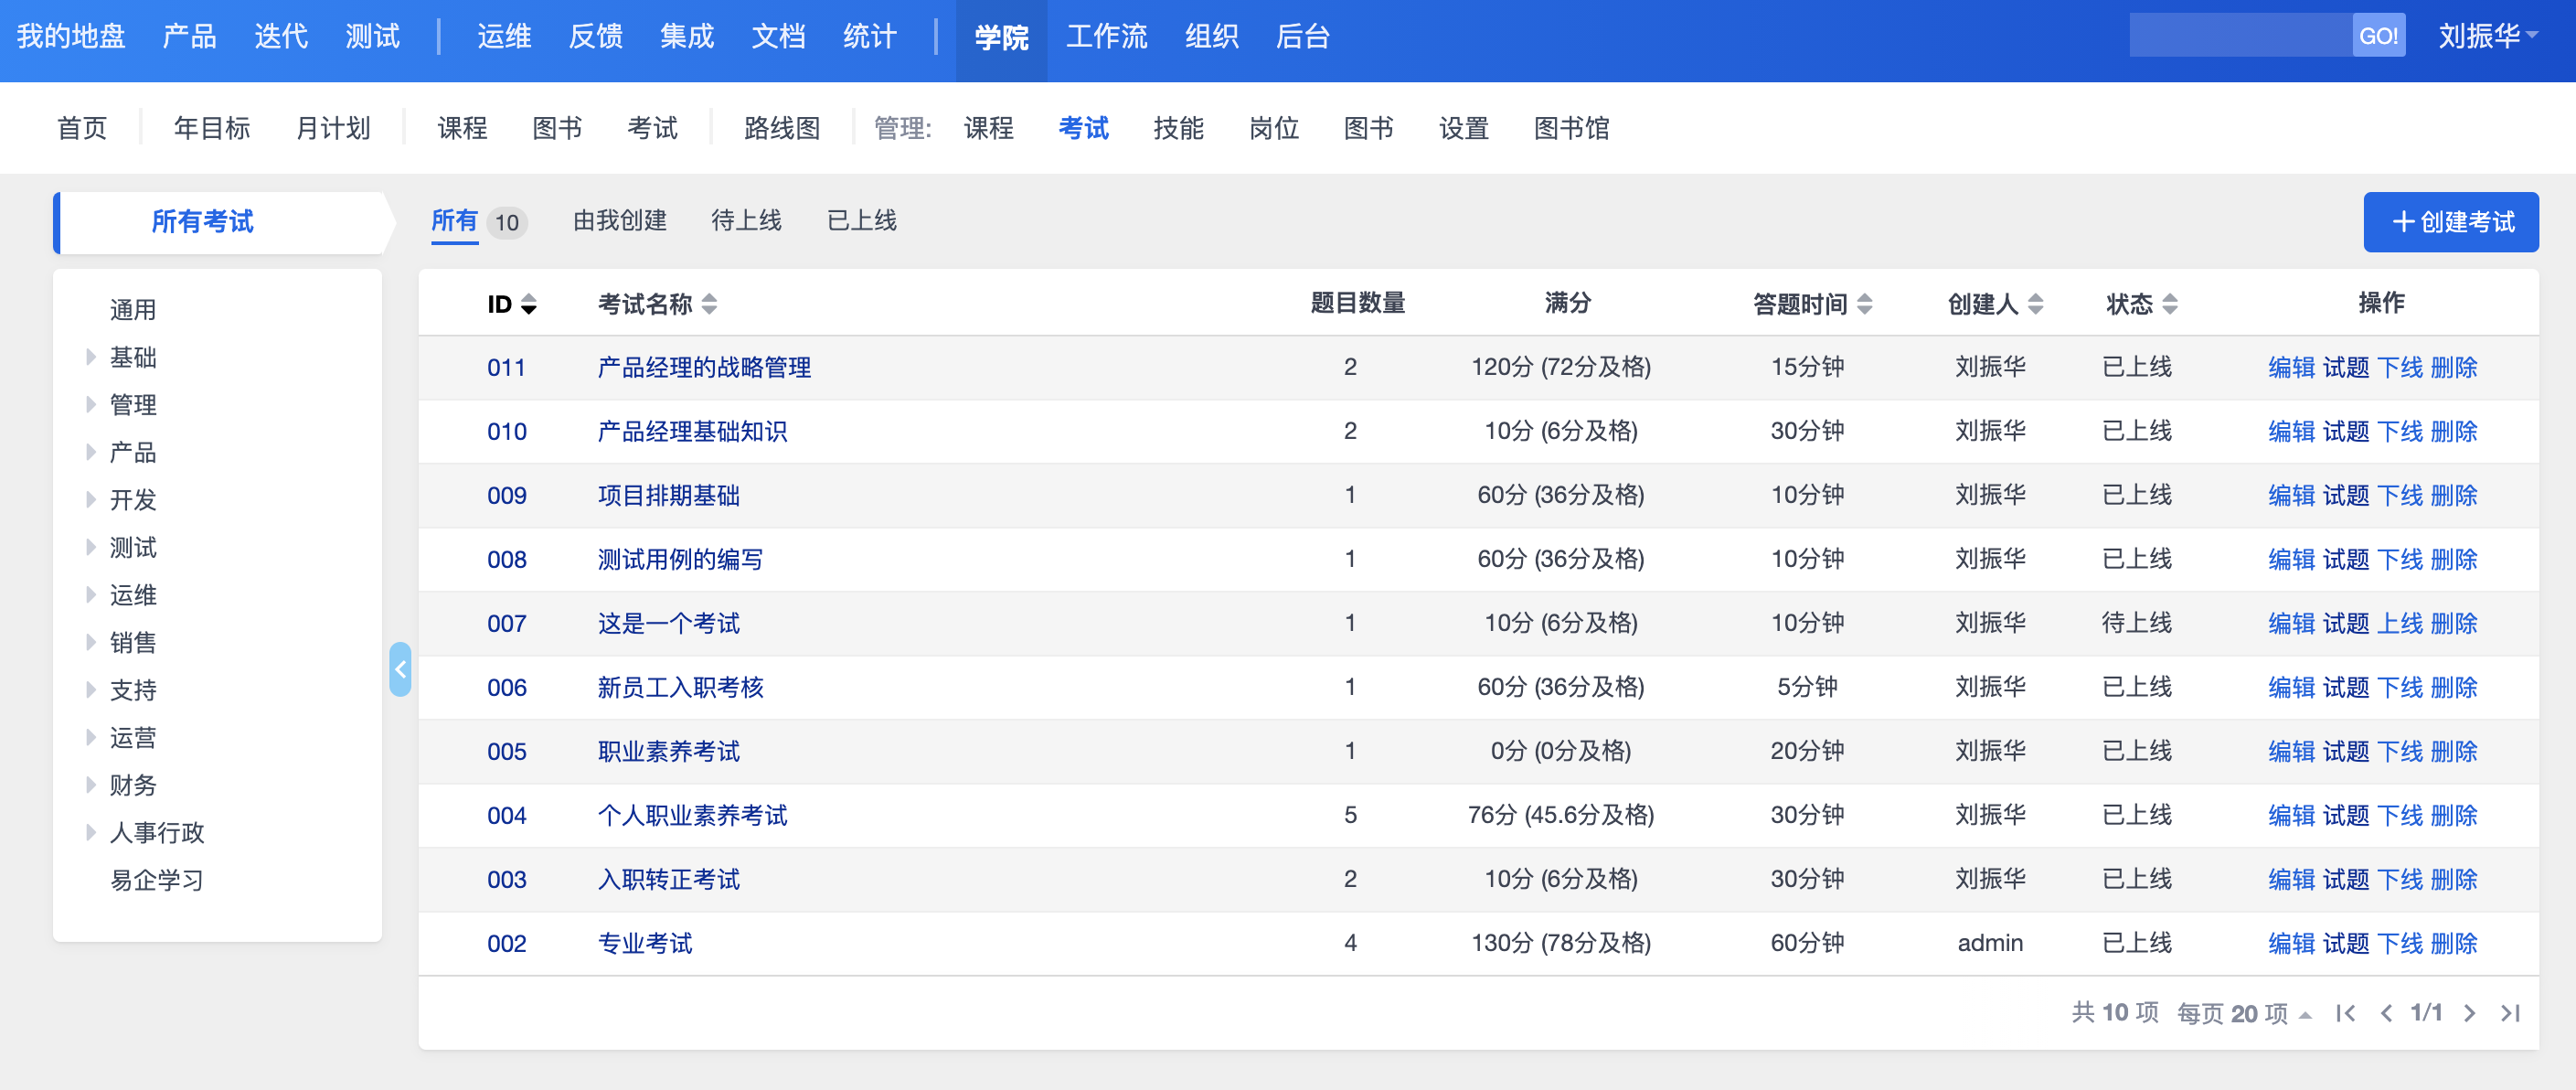
Task: Sort by exam name column arrows
Action: pos(709,304)
